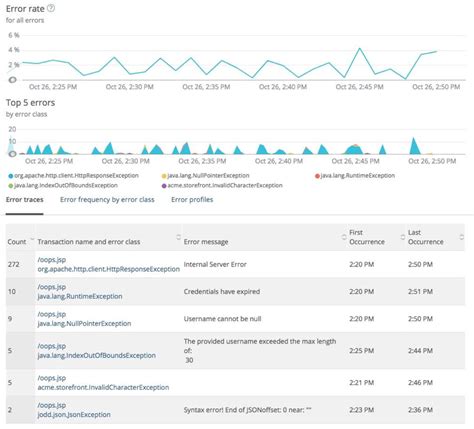This screenshot has height=429, width=474.
Task: Open java.lang.NullPointerException error trace link
Action: click(x=84, y=324)
